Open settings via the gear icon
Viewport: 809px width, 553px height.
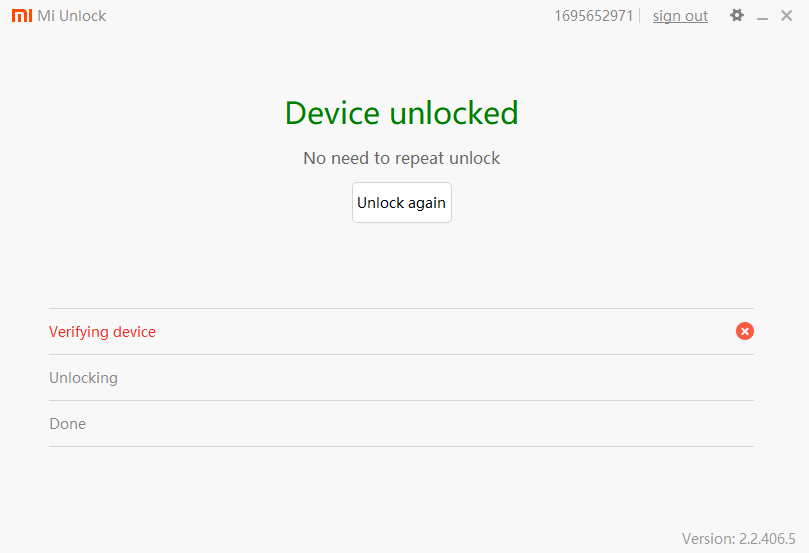tap(737, 16)
